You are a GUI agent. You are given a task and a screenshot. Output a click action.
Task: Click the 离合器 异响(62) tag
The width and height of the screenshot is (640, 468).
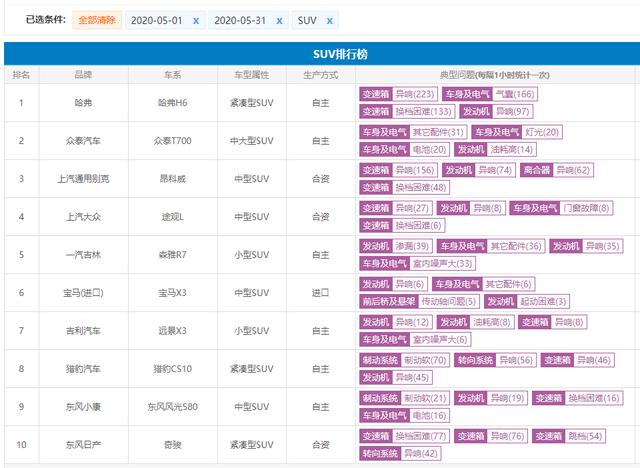[557, 170]
